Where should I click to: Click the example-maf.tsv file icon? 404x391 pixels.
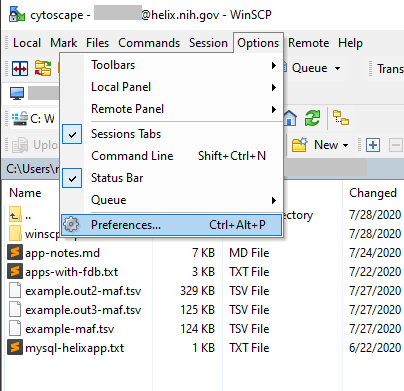[15, 329]
